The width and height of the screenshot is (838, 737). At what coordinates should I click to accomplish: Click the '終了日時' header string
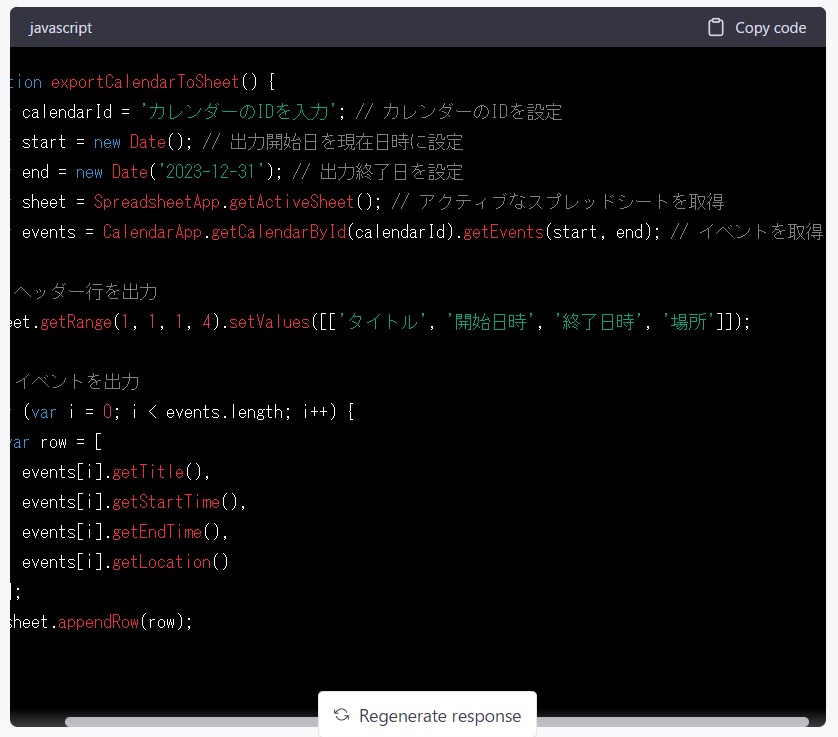point(598,322)
